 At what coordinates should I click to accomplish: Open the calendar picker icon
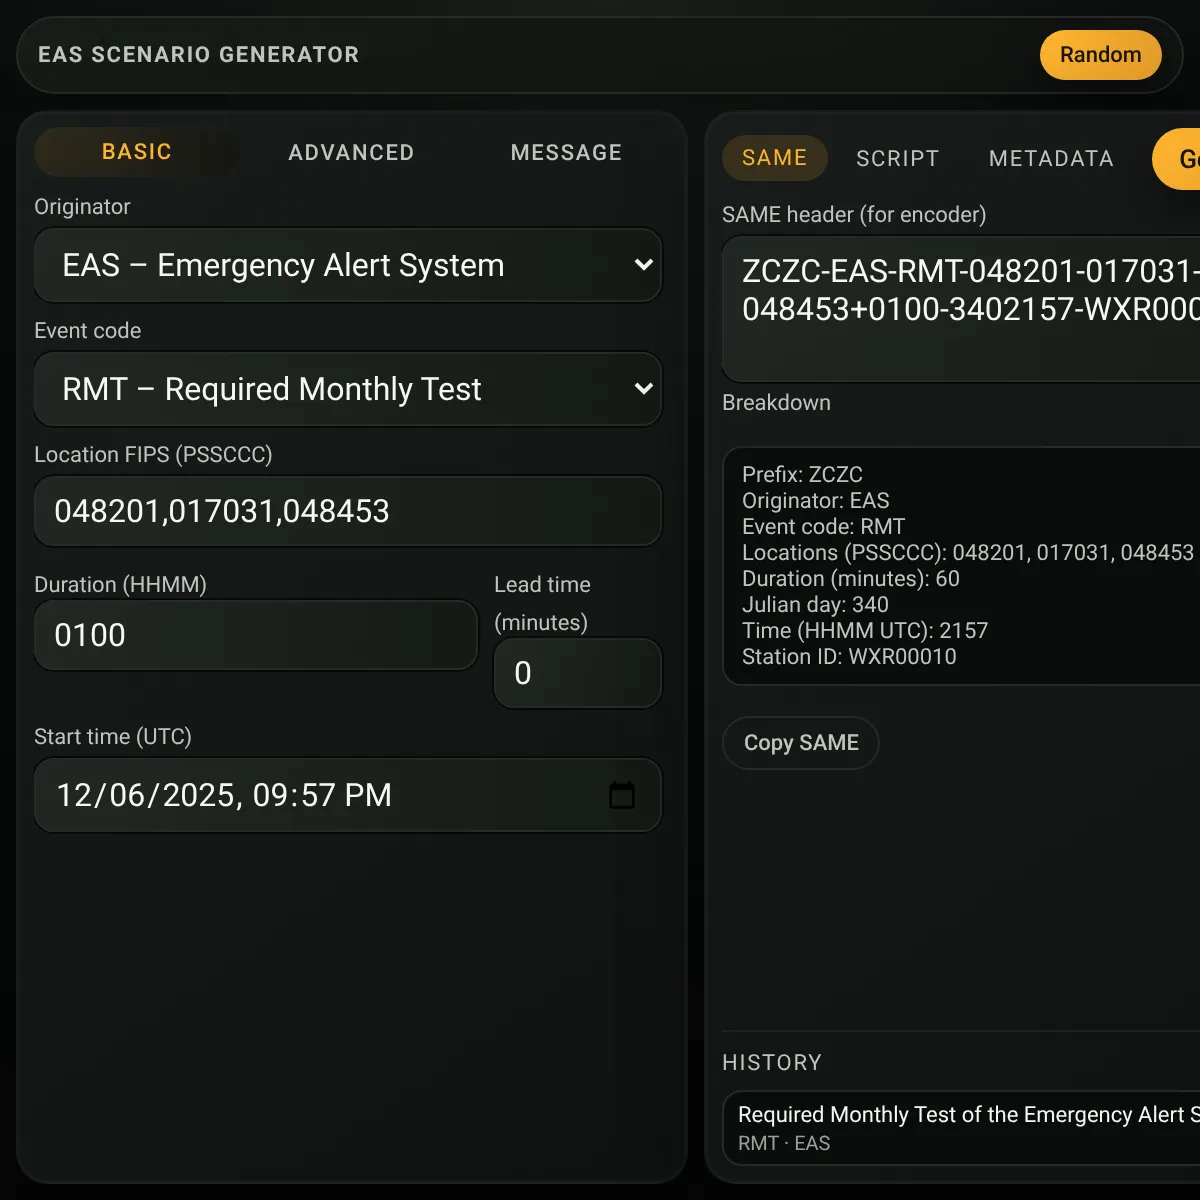point(622,795)
